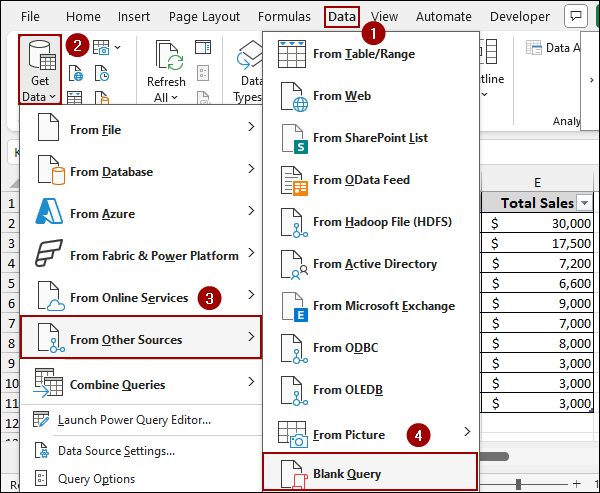The width and height of the screenshot is (600, 493).
Task: Open Data Source Settings
Action: coord(141,451)
